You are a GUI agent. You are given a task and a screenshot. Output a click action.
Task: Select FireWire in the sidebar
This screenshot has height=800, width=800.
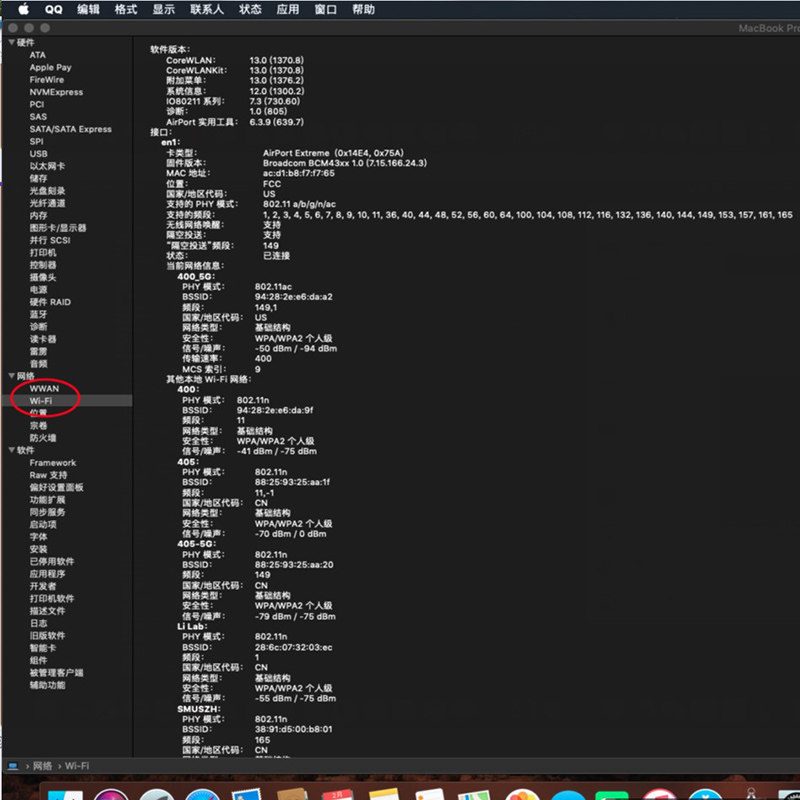(x=47, y=80)
